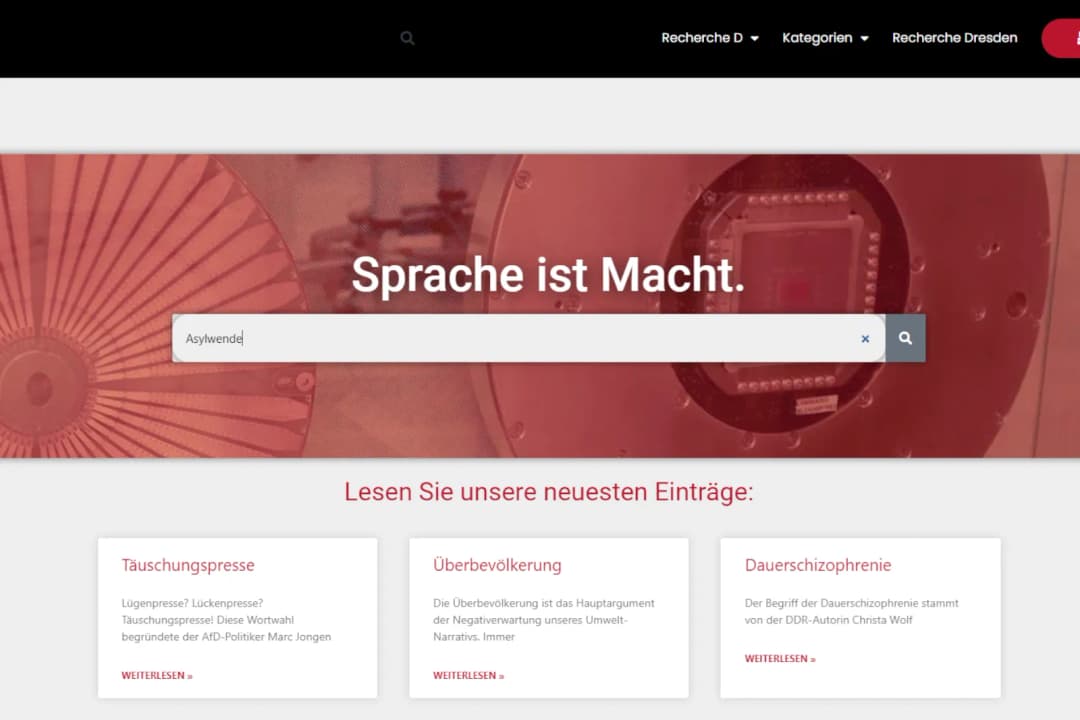
Task: Click the Lesen Sie unsere neuesten Einträge heading
Action: [x=548, y=492]
